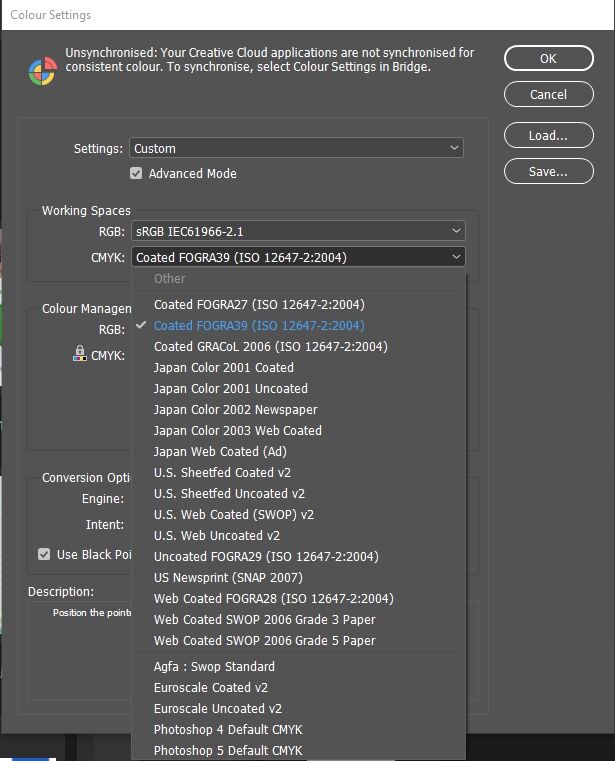Click the Load... button
The height and width of the screenshot is (761, 615).
coord(548,136)
